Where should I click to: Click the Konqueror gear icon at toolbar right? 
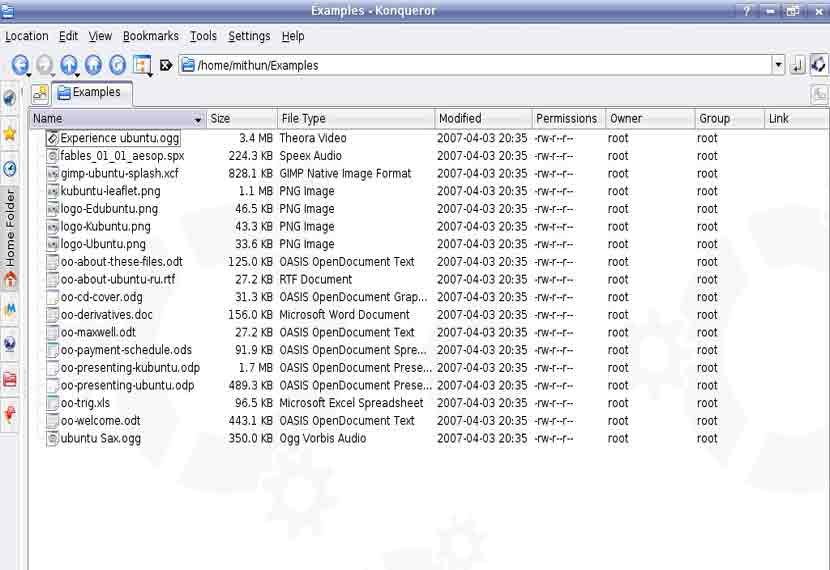pyautogui.click(x=818, y=65)
